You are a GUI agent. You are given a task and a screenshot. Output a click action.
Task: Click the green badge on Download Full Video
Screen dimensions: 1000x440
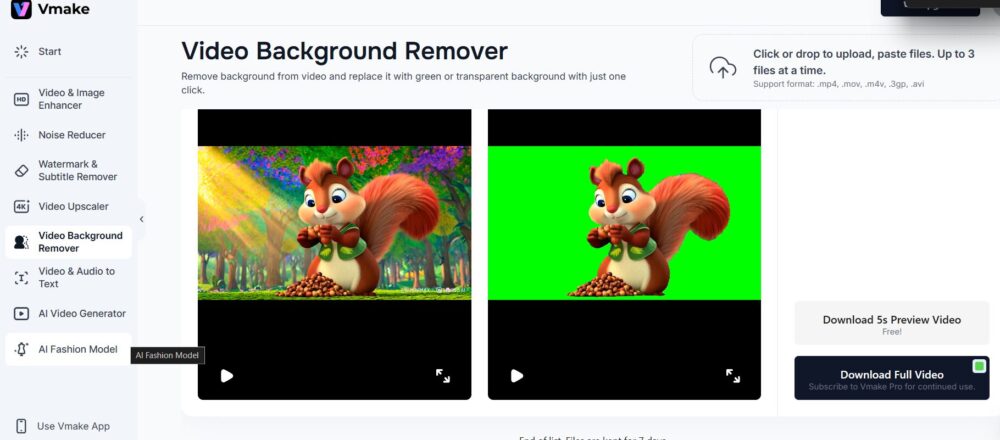tap(979, 366)
